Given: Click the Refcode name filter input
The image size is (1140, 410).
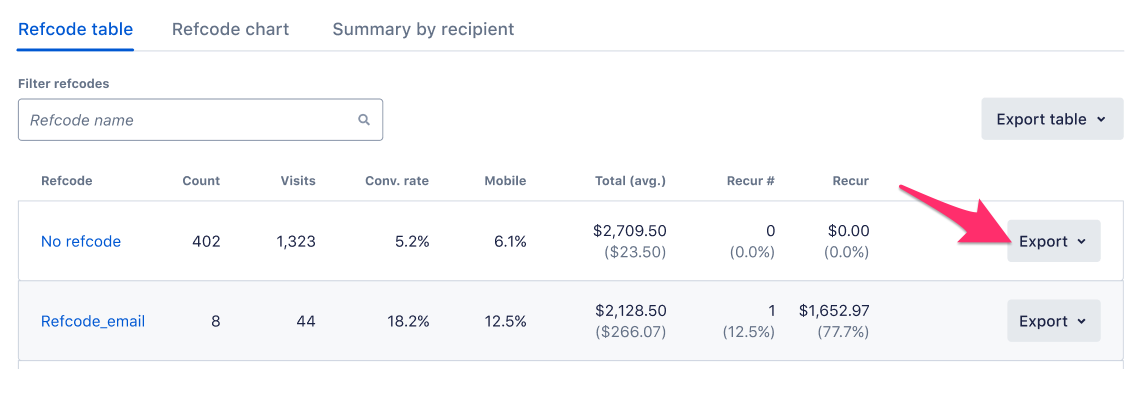Looking at the screenshot, I should (190, 120).
